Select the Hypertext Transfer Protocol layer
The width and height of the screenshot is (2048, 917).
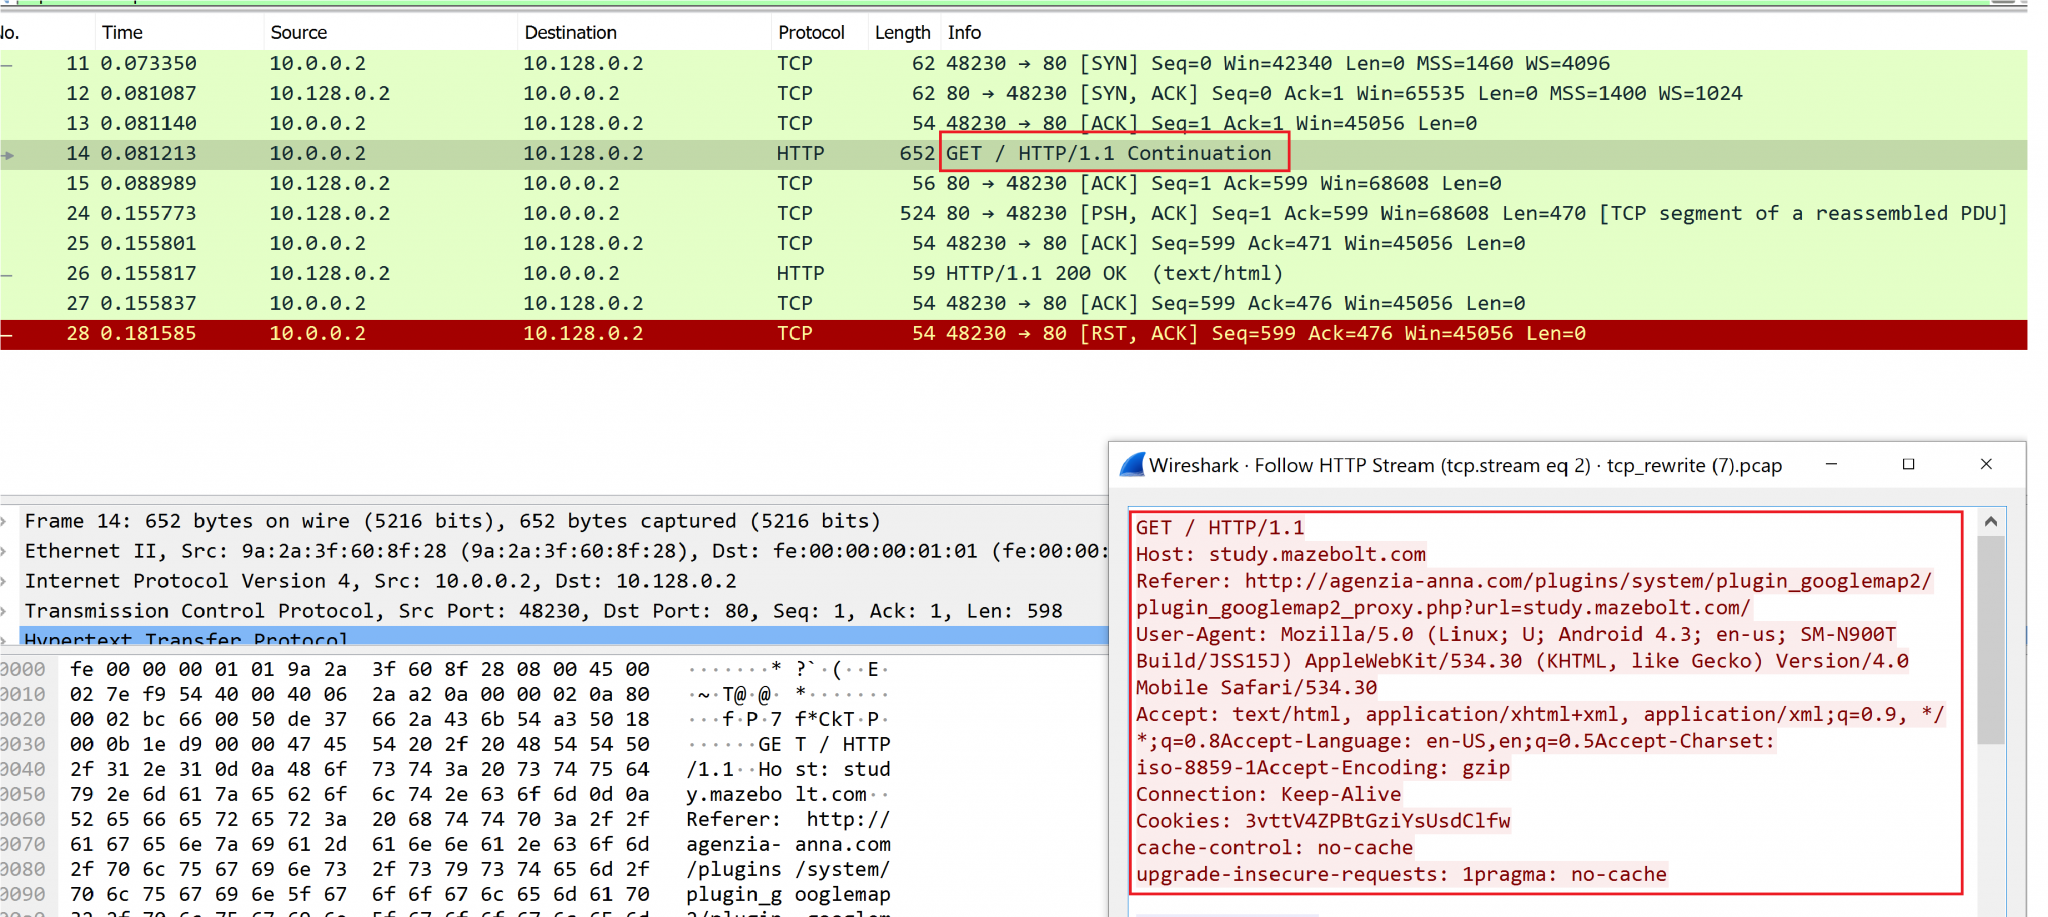tap(185, 640)
